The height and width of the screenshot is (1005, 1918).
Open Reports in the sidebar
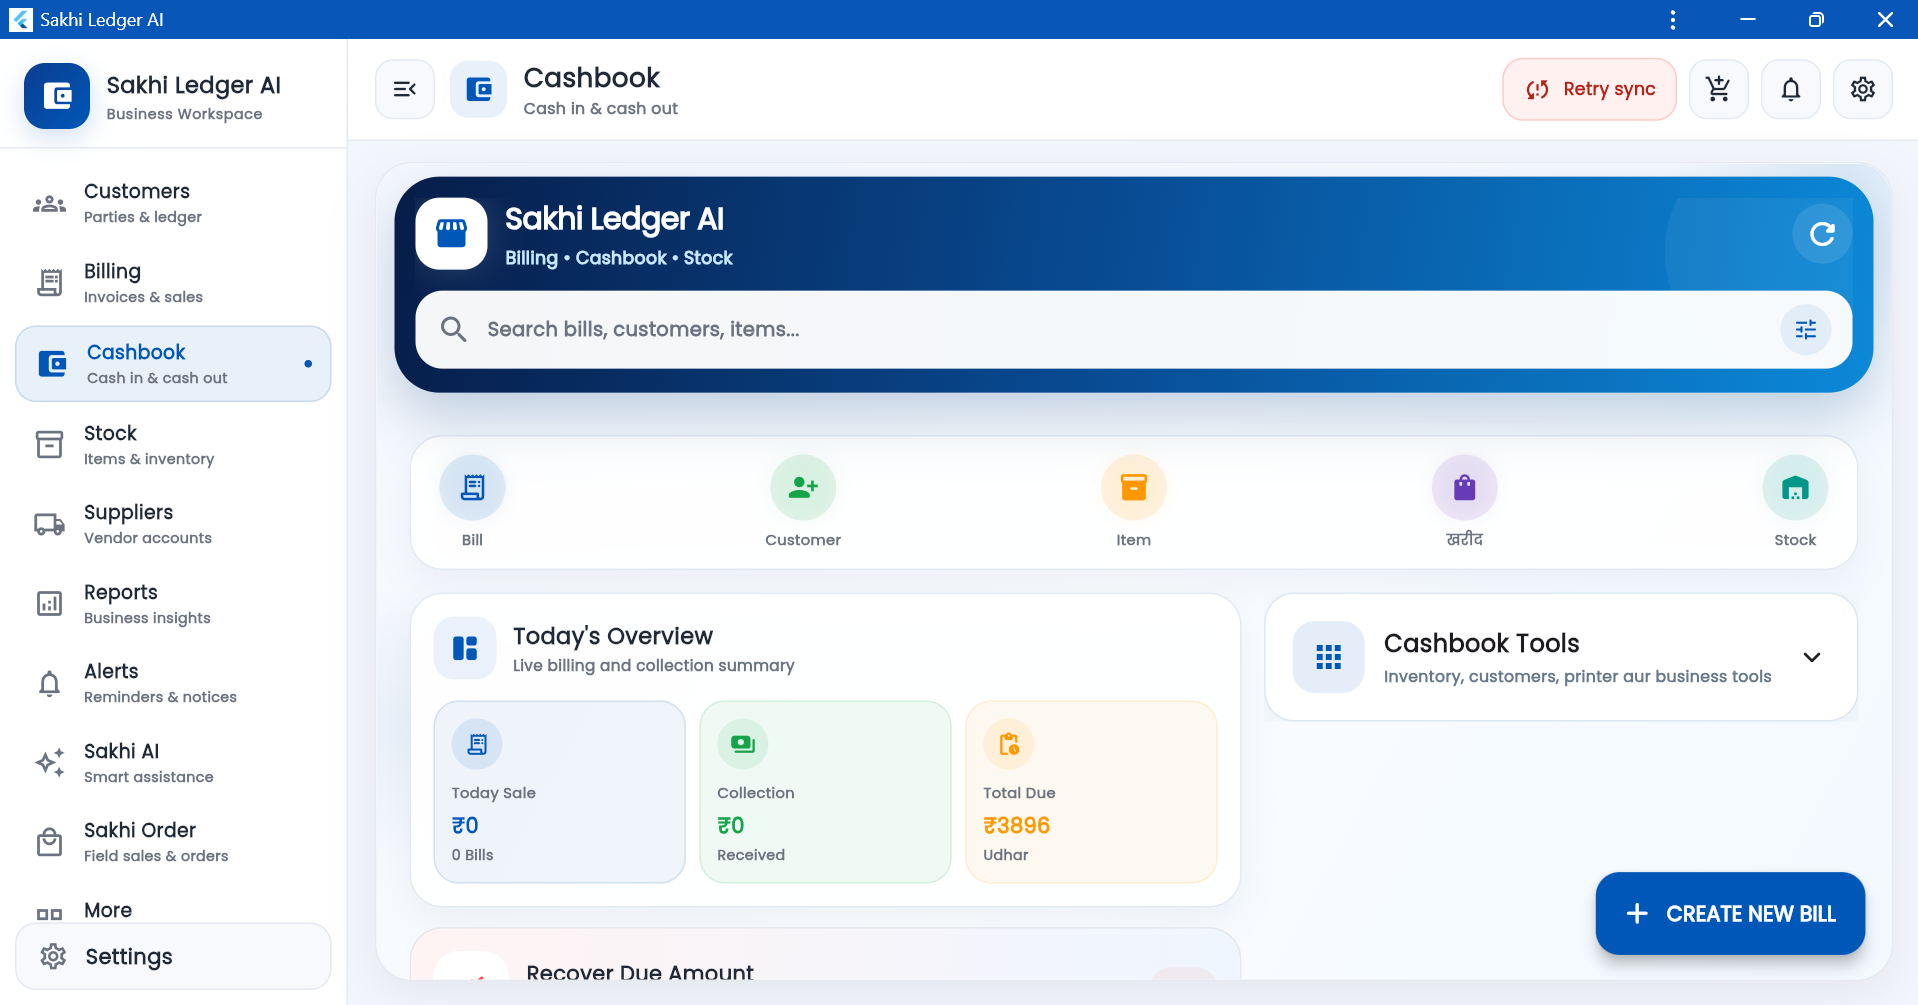pos(173,604)
